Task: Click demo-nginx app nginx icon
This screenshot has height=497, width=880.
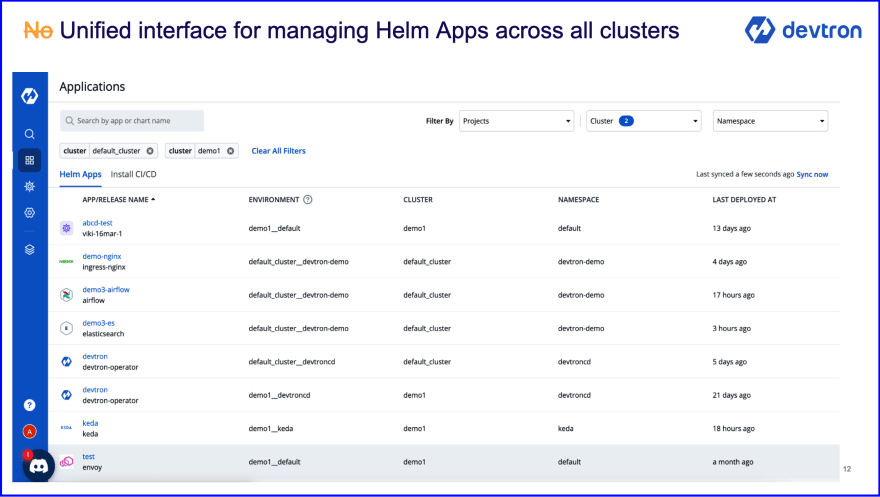Action: 66,261
